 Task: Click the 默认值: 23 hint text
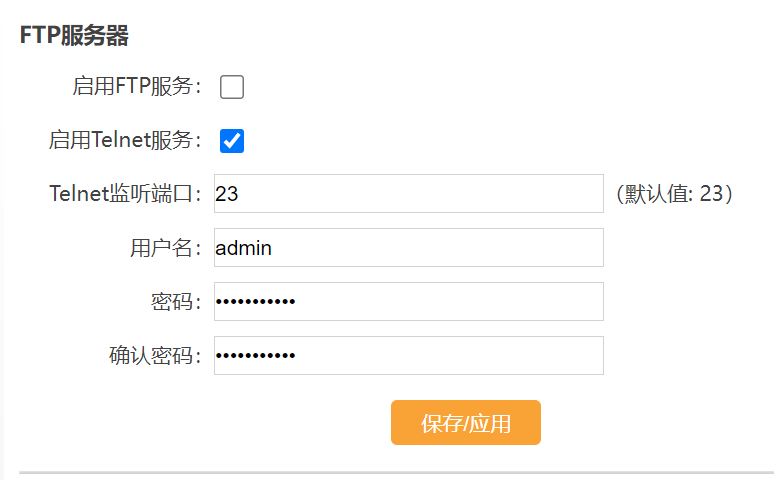click(x=676, y=194)
